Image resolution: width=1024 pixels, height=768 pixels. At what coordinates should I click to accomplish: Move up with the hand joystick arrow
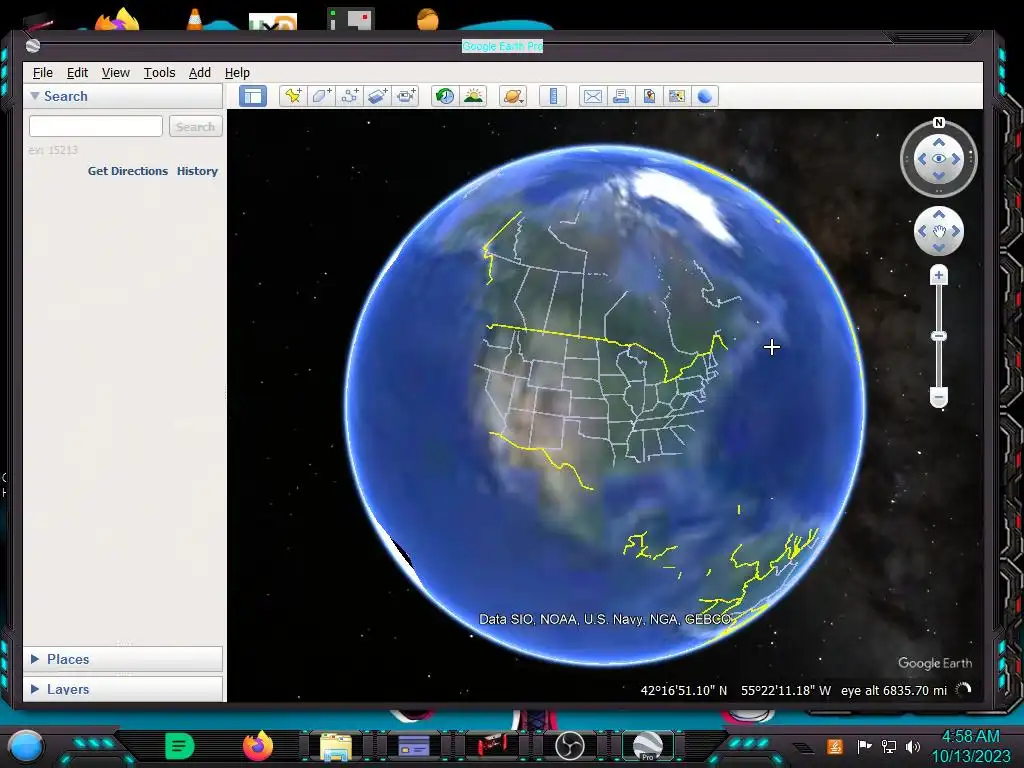938,214
